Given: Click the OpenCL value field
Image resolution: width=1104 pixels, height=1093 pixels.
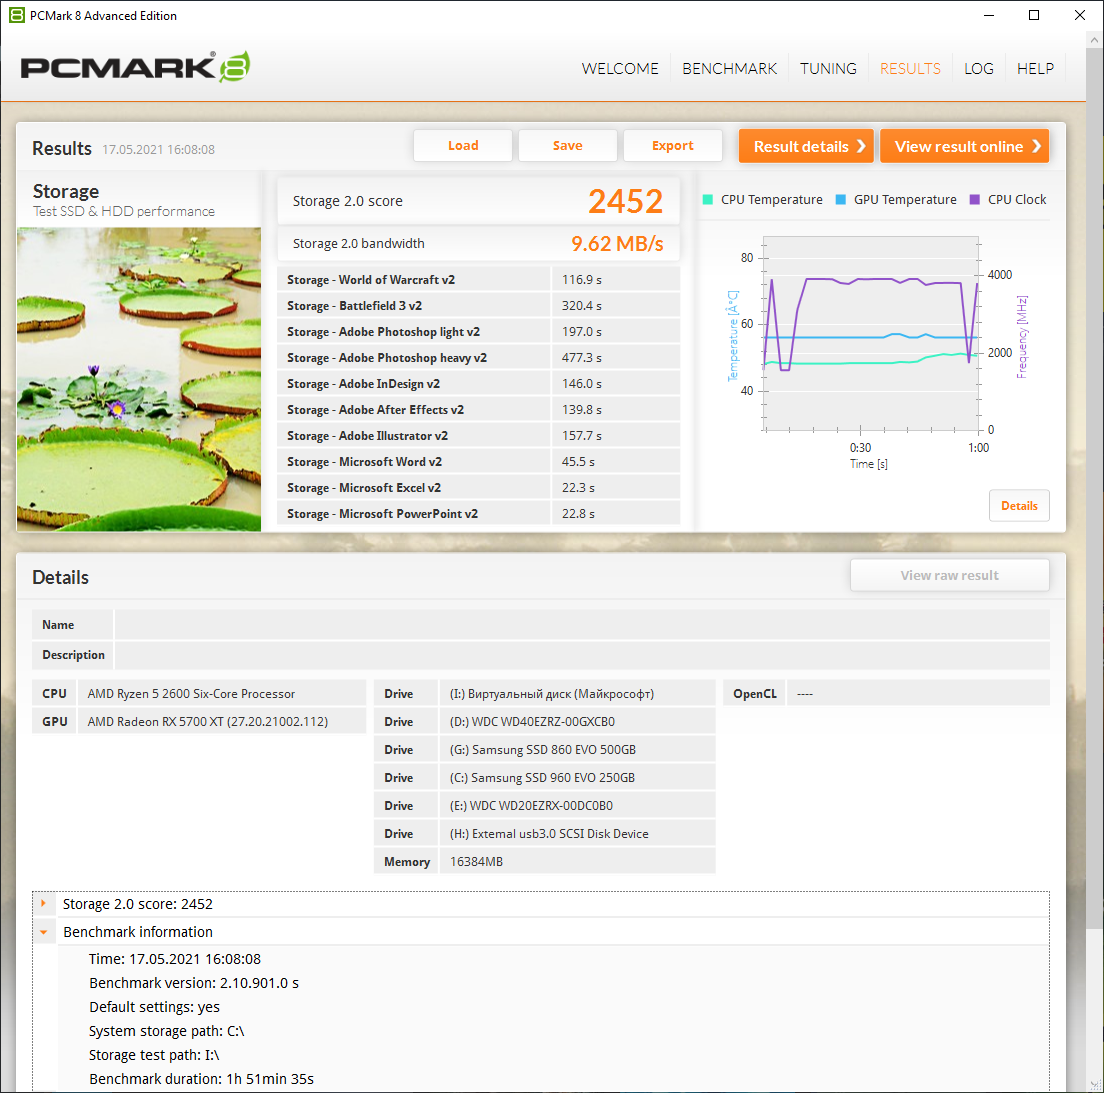Looking at the screenshot, I should (x=918, y=694).
